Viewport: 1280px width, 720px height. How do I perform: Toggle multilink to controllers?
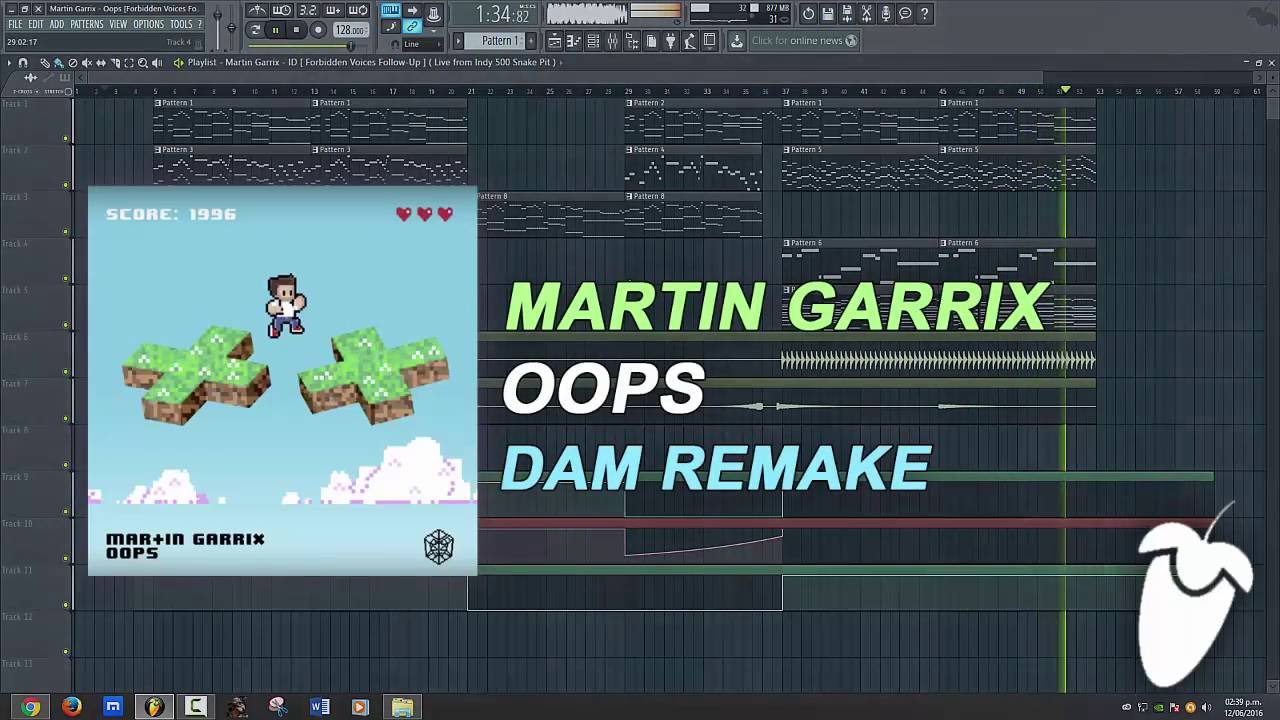coord(412,27)
